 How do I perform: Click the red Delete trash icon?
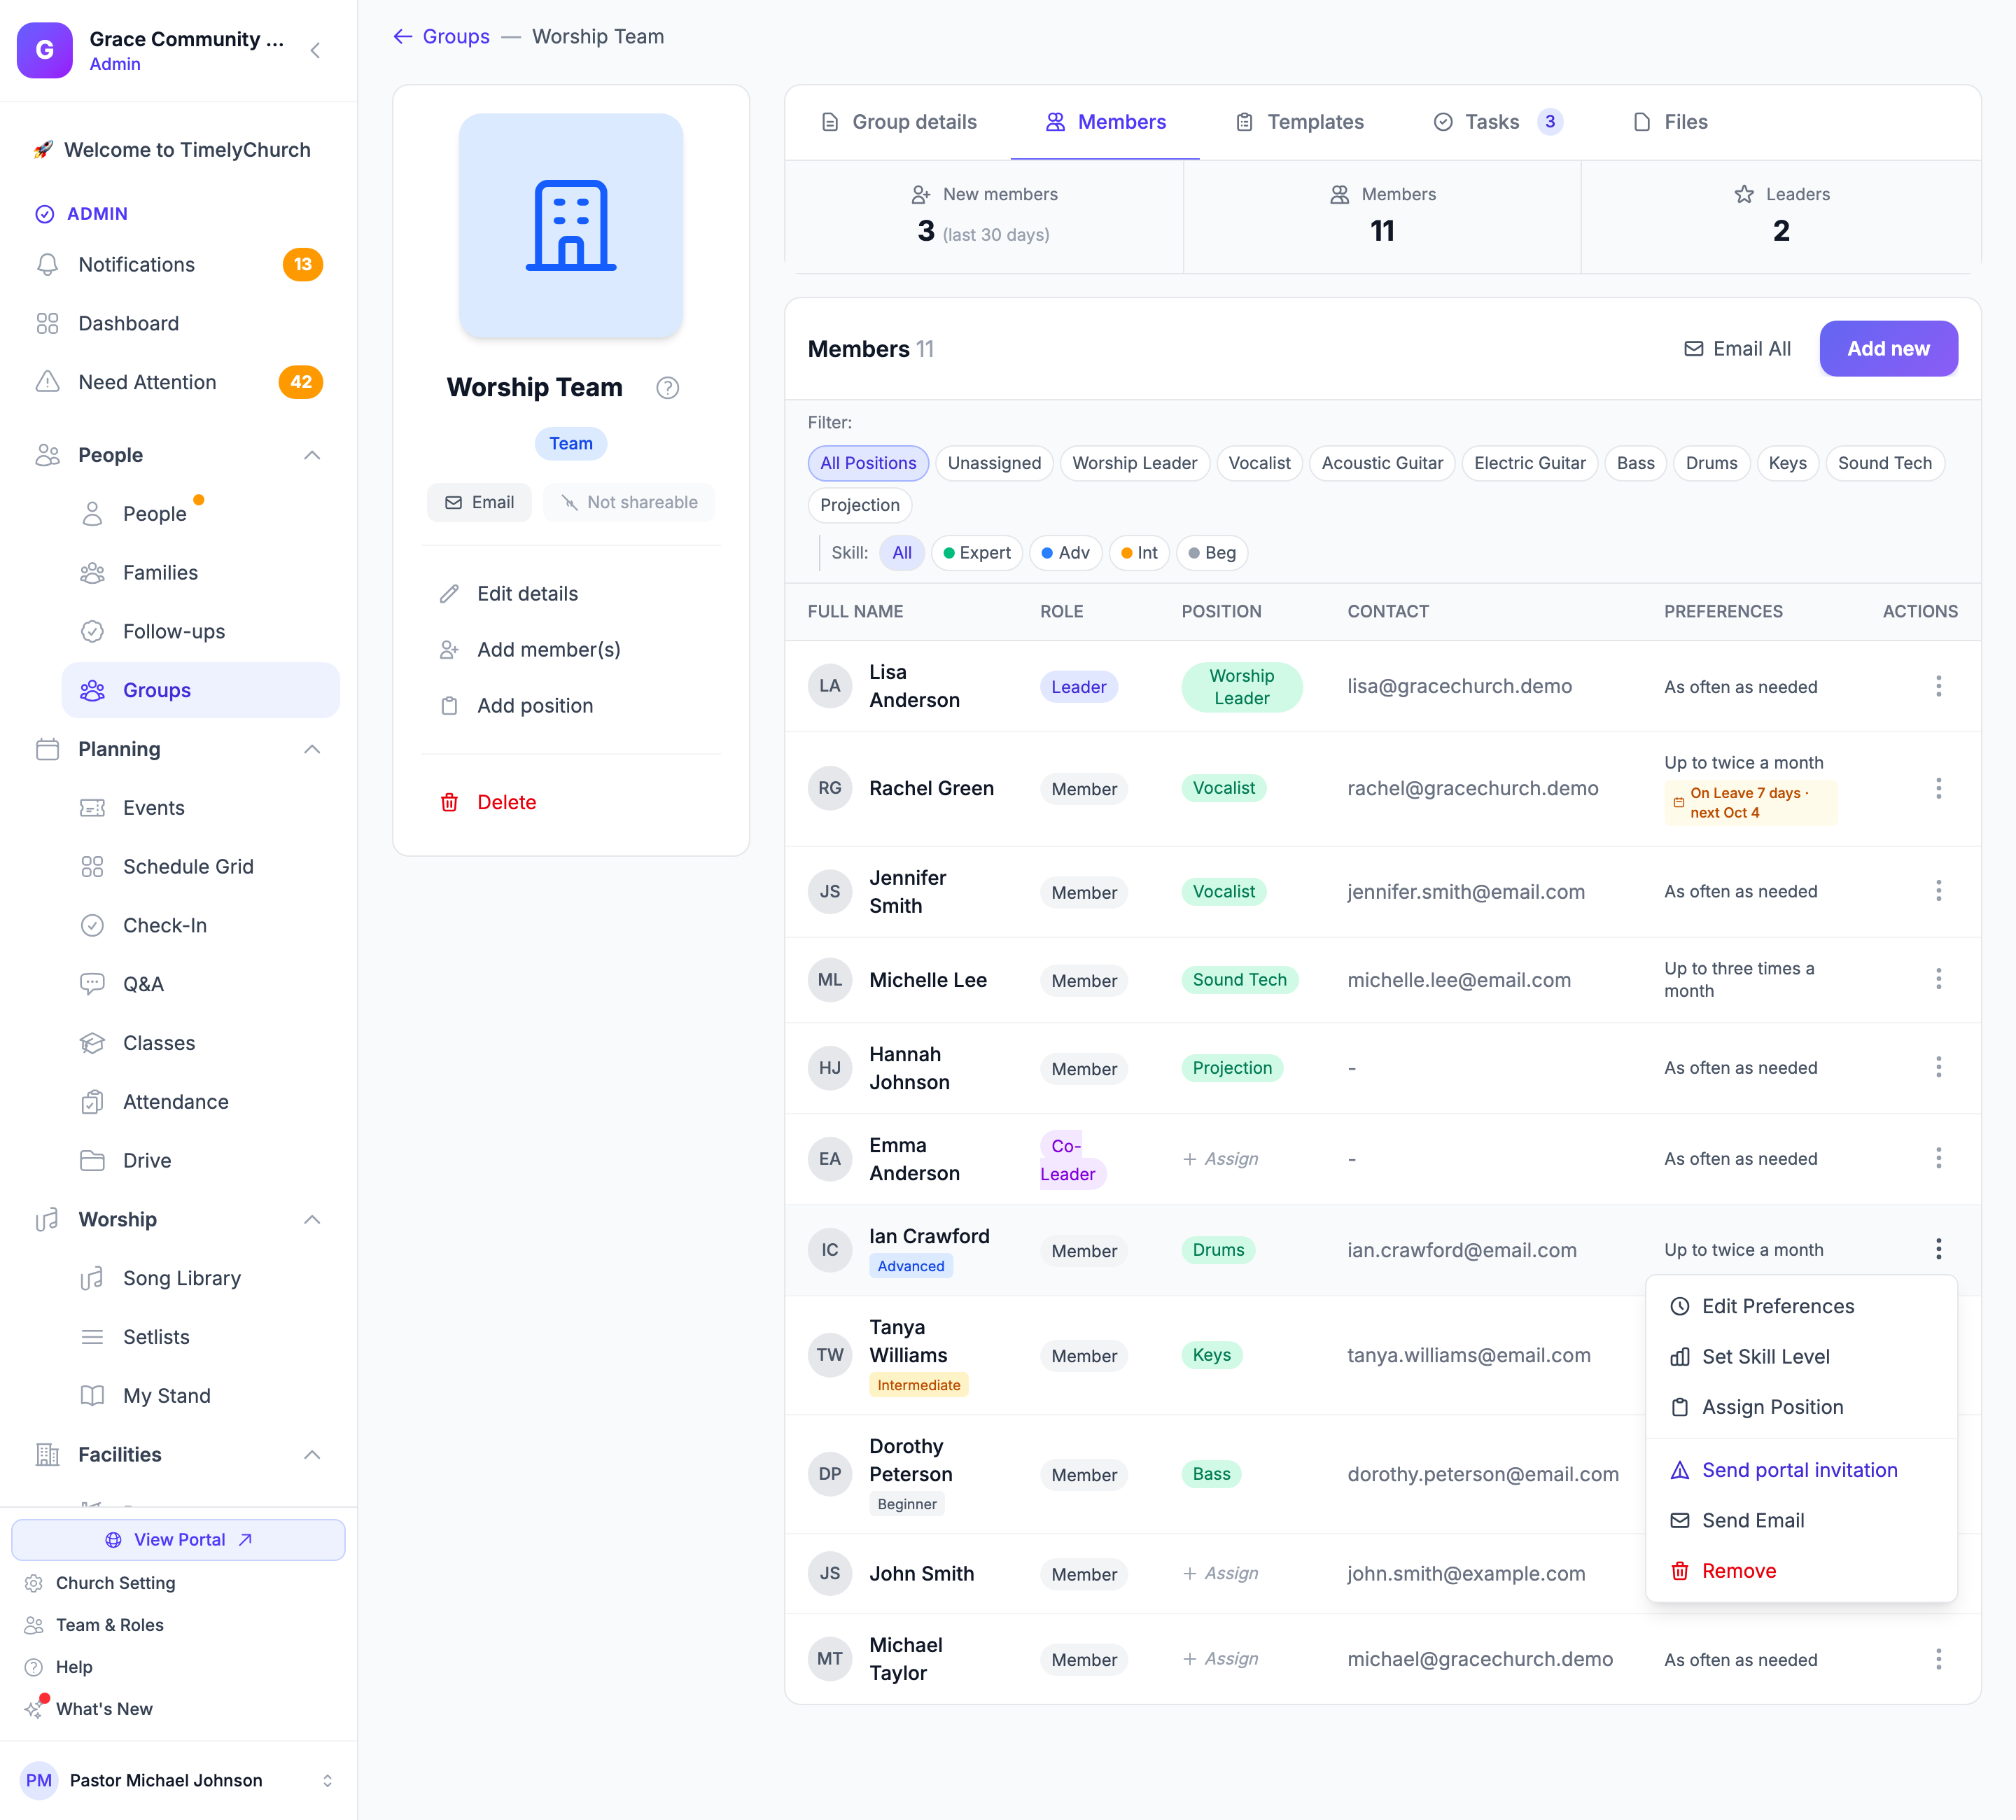[x=450, y=802]
